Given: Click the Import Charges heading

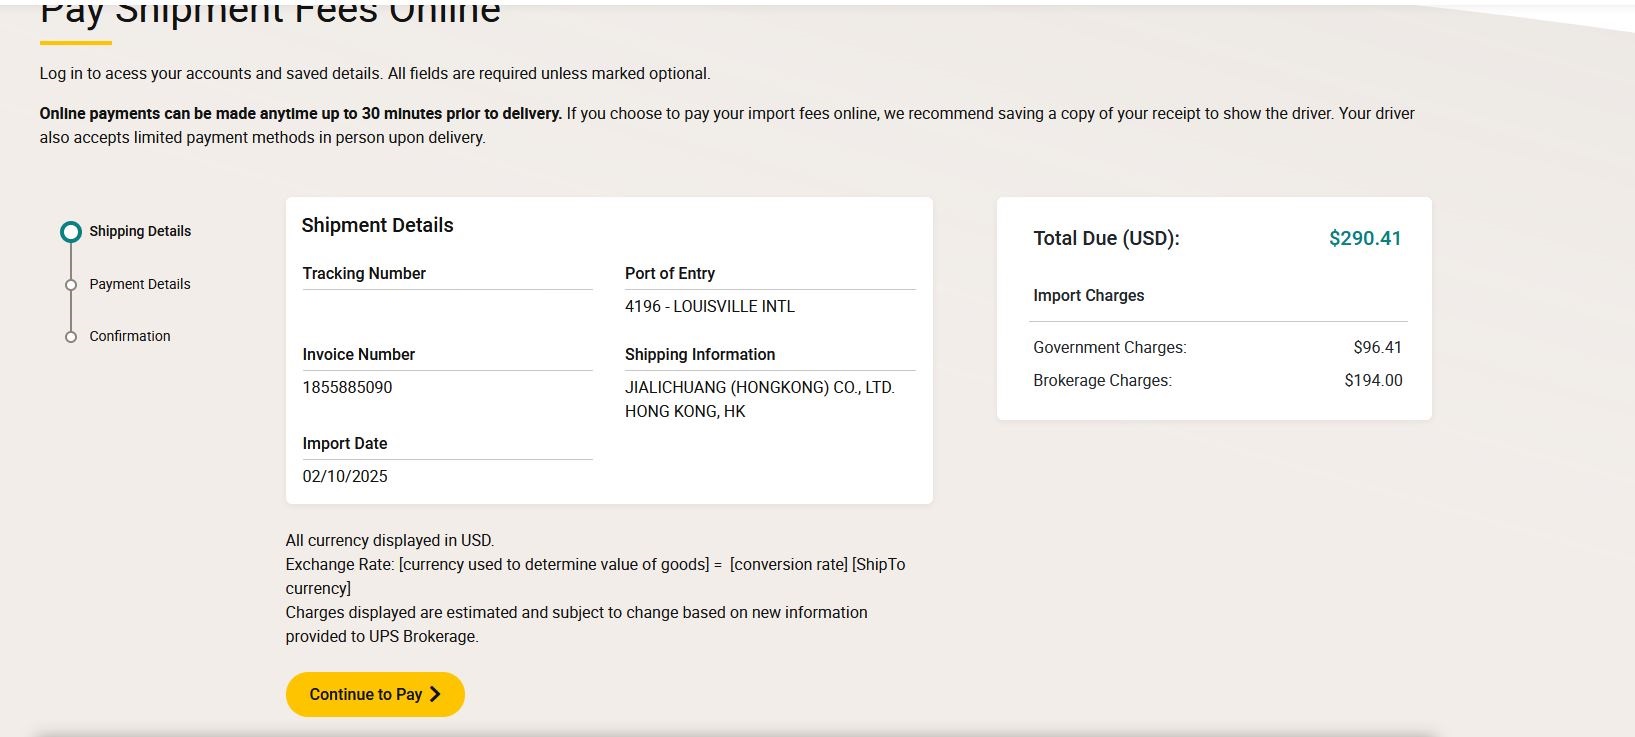Looking at the screenshot, I should tap(1088, 295).
